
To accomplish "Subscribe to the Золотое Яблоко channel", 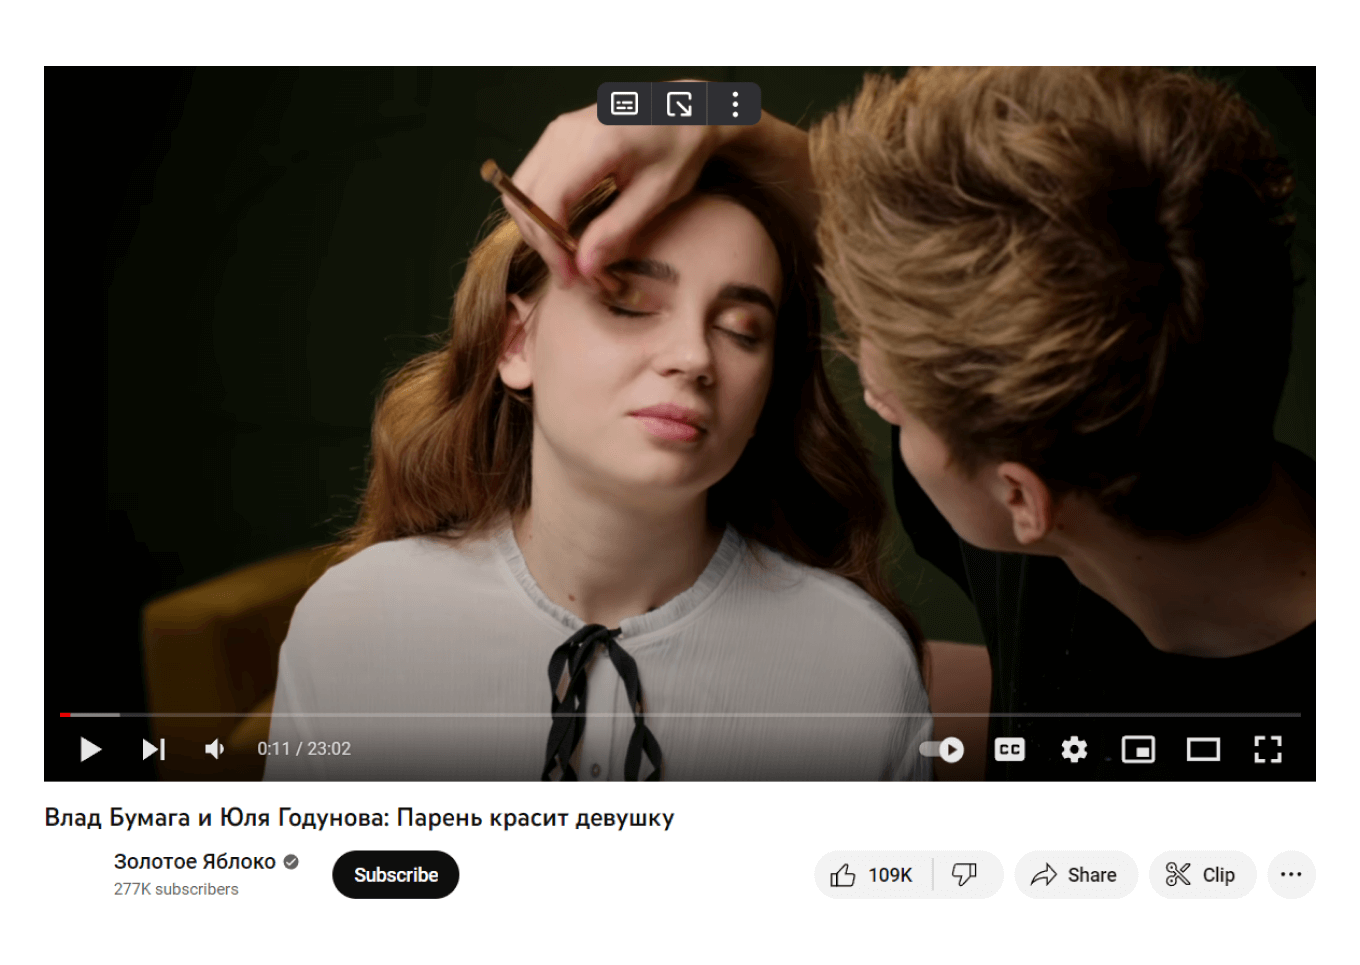I will click(x=395, y=875).
